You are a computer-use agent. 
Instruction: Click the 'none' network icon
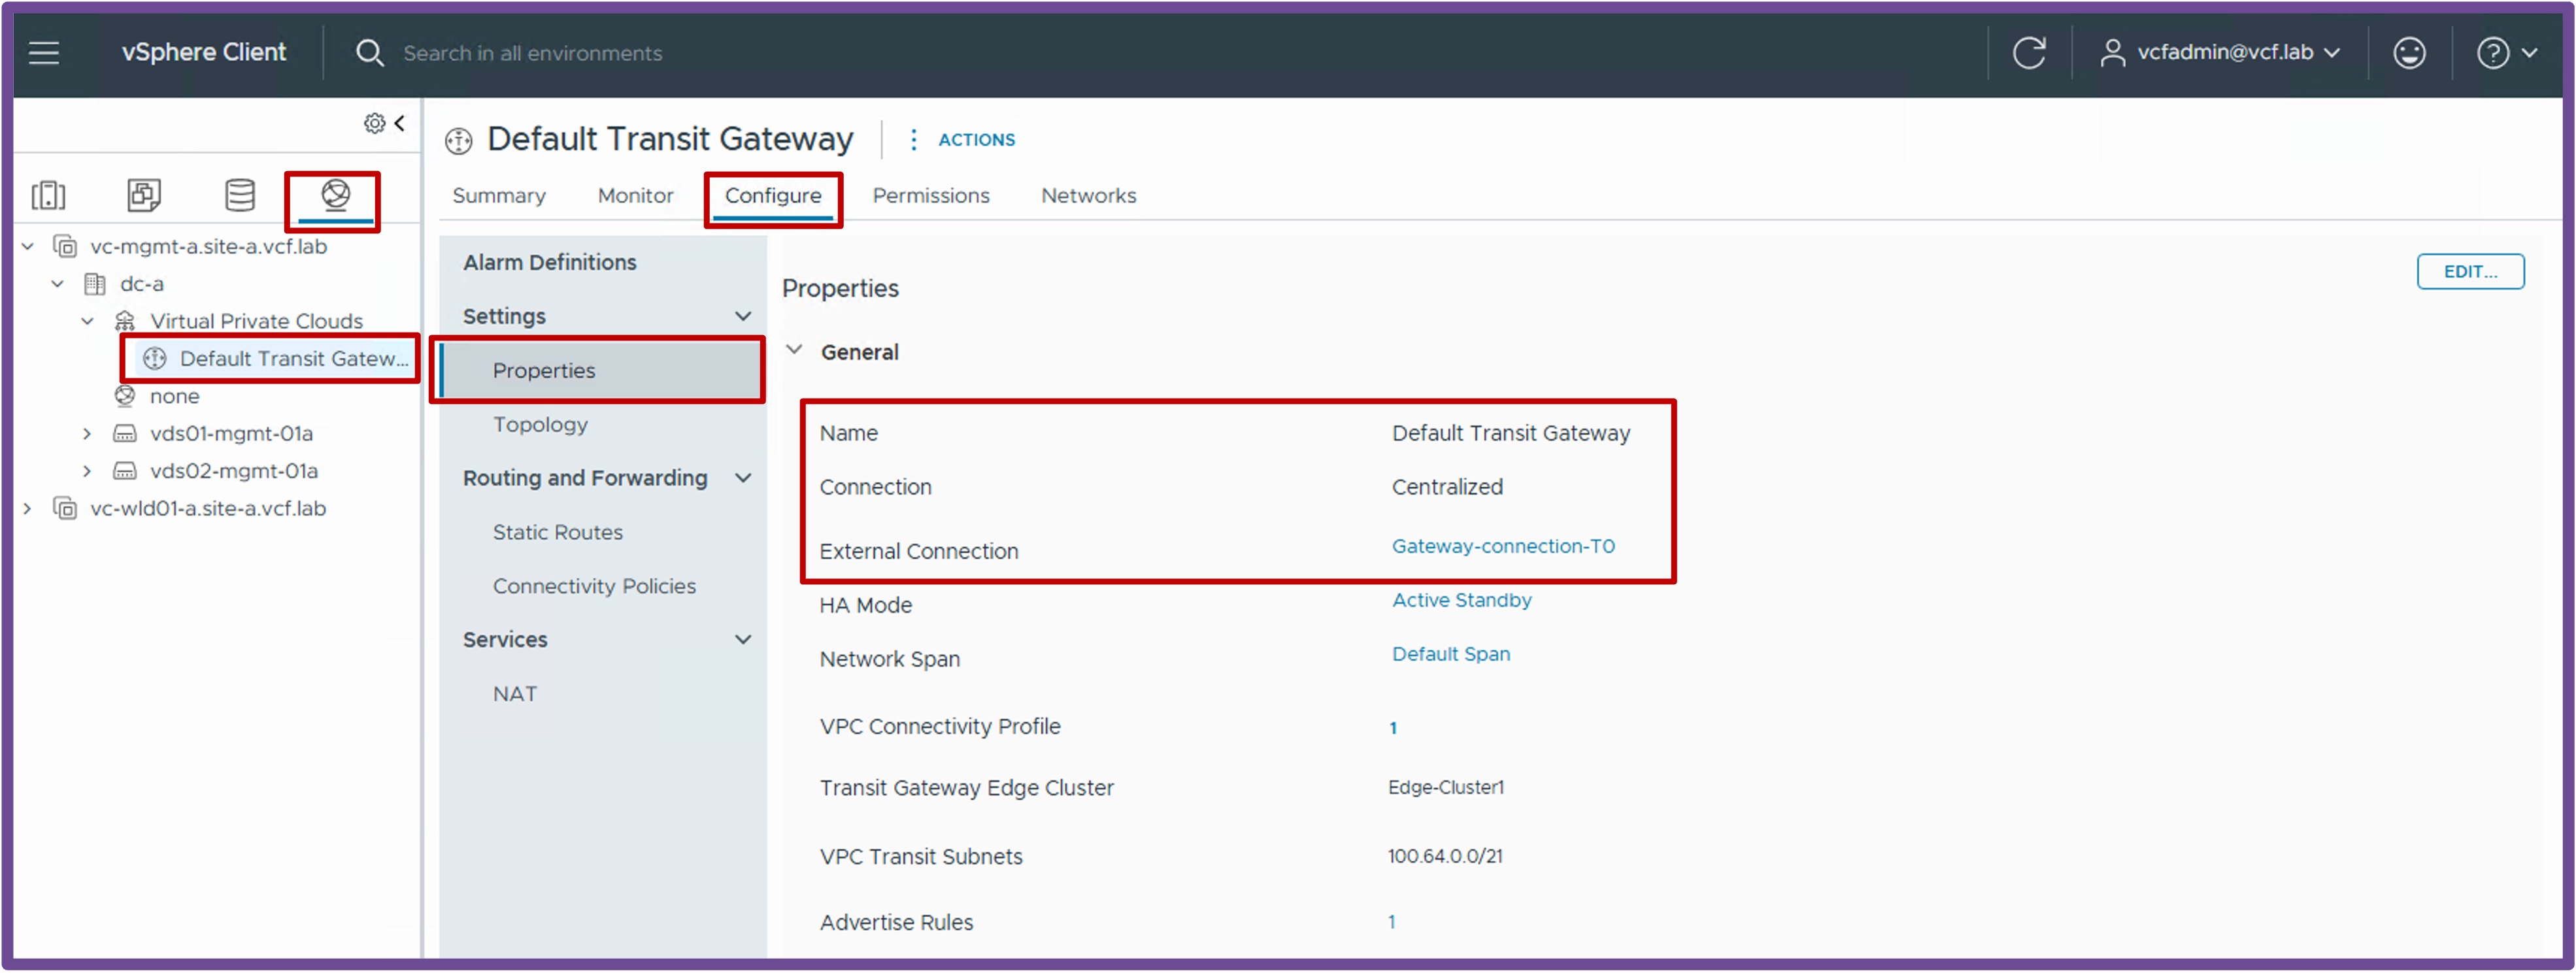point(125,396)
